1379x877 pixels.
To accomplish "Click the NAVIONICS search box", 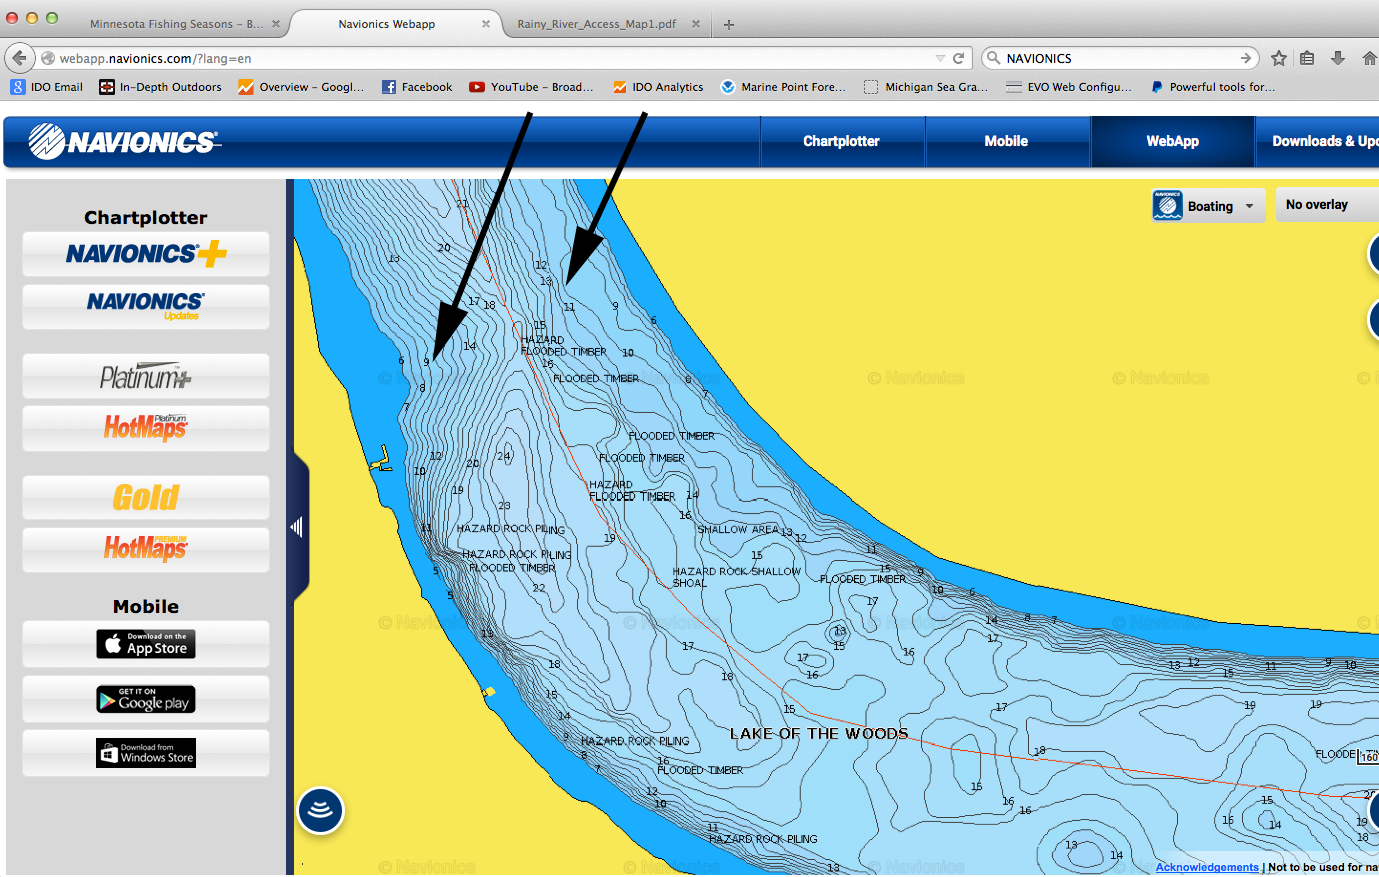I will (1120, 58).
